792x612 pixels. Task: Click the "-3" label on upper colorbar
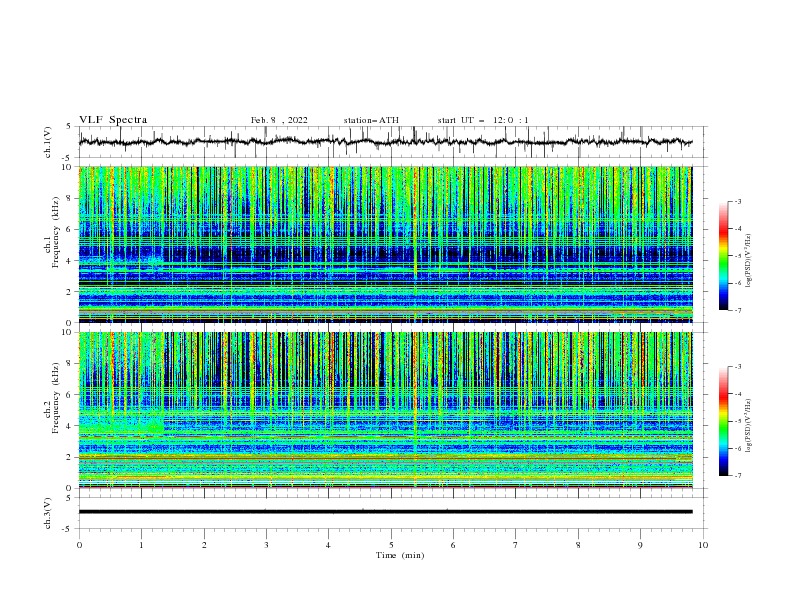738,201
